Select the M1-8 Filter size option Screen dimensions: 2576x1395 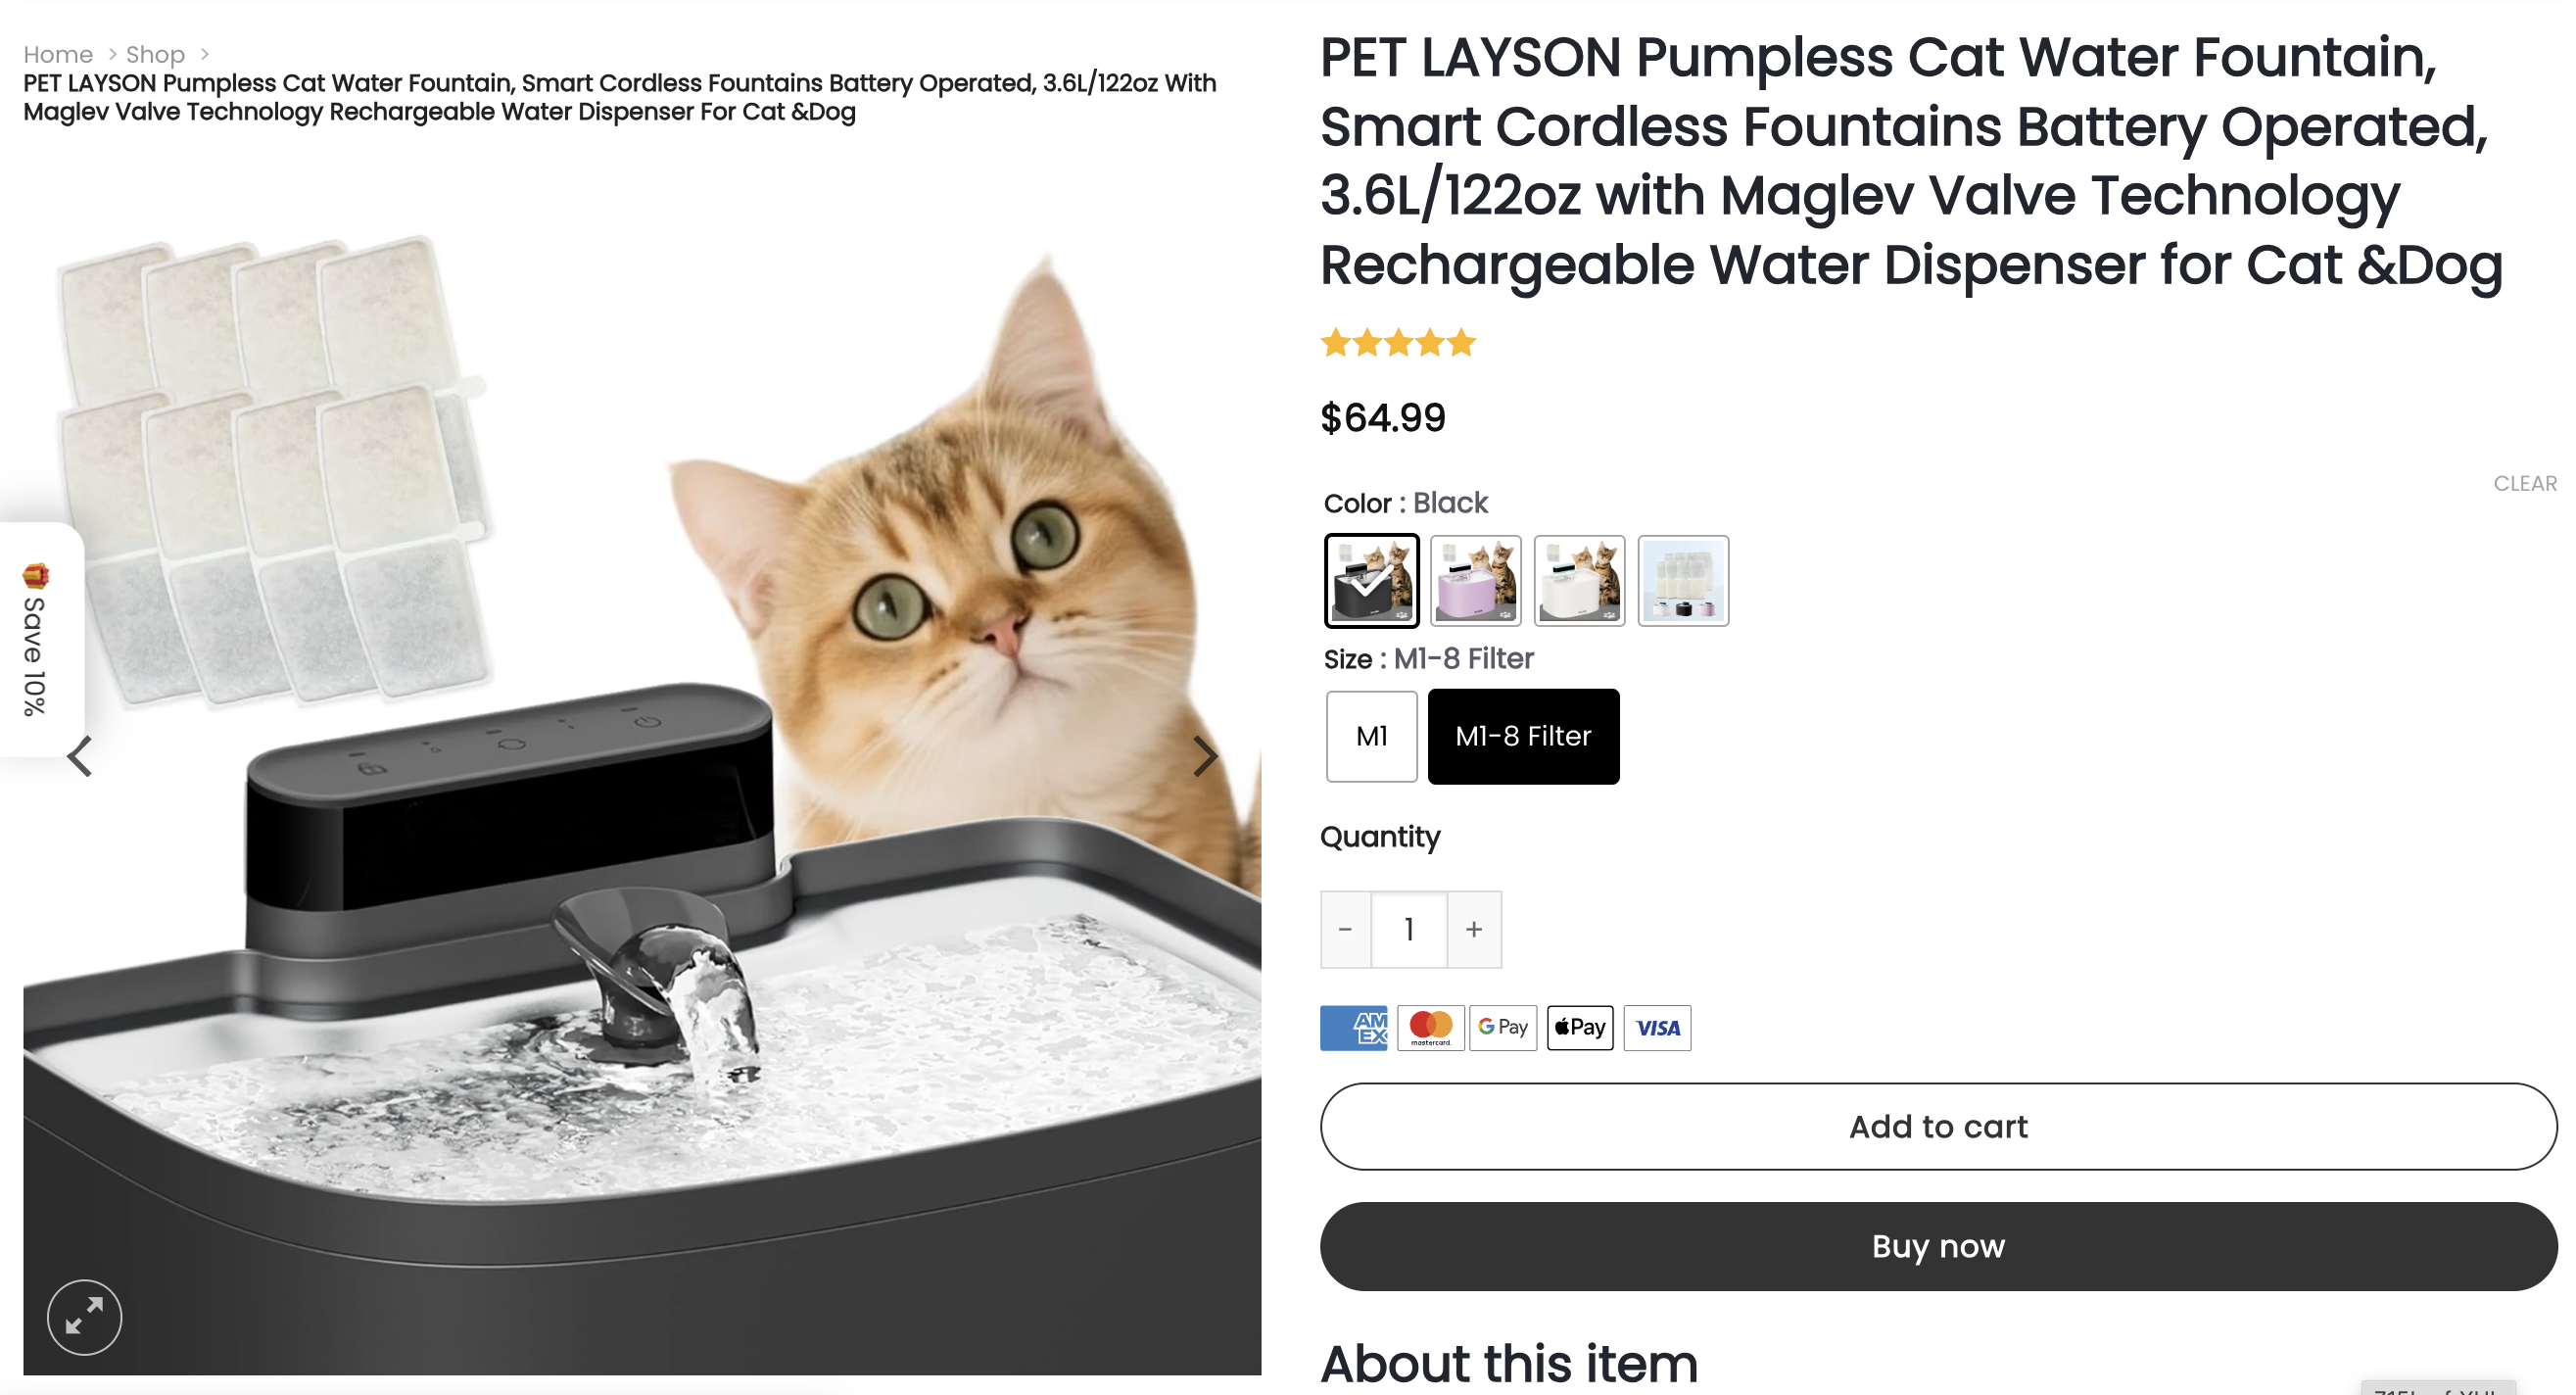coord(1522,736)
